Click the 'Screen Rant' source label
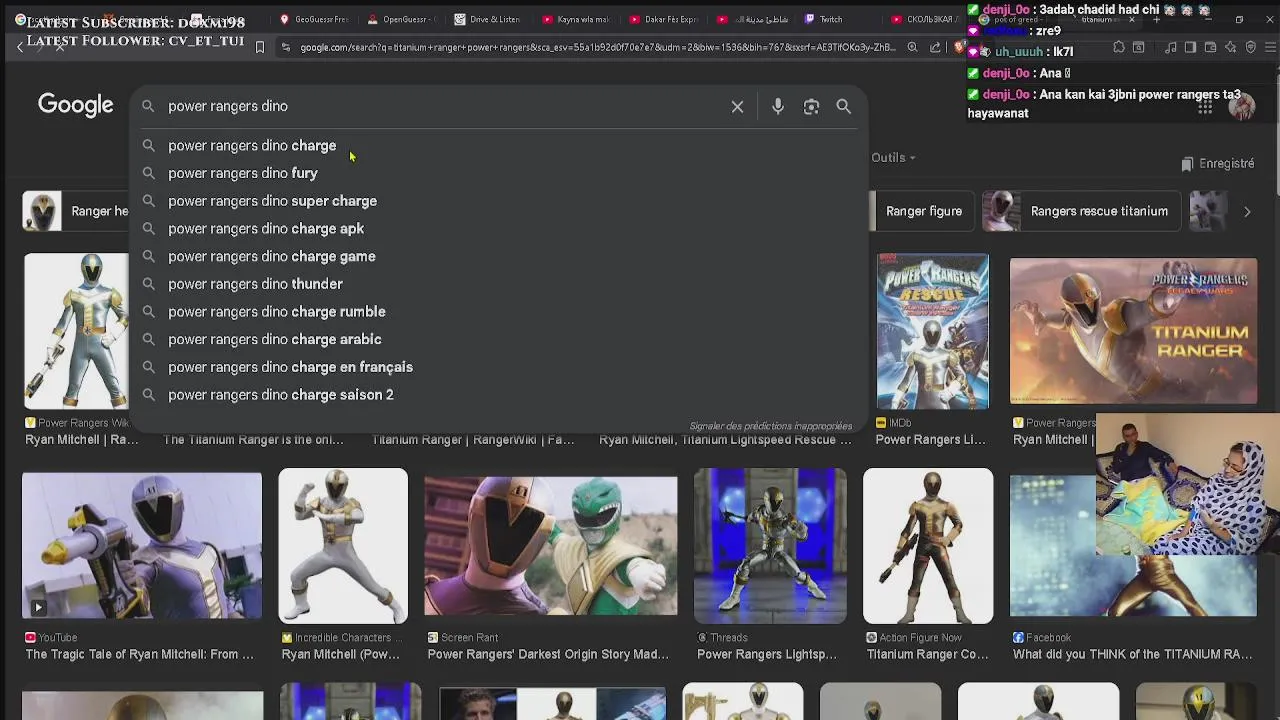 pos(469,638)
